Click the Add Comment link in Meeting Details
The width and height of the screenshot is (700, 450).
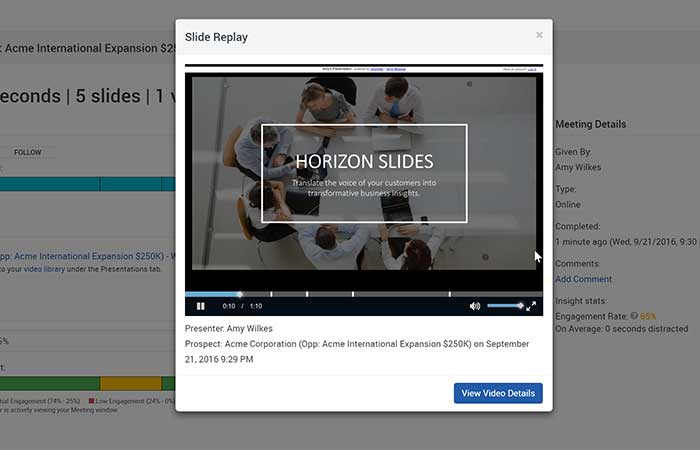click(x=583, y=279)
